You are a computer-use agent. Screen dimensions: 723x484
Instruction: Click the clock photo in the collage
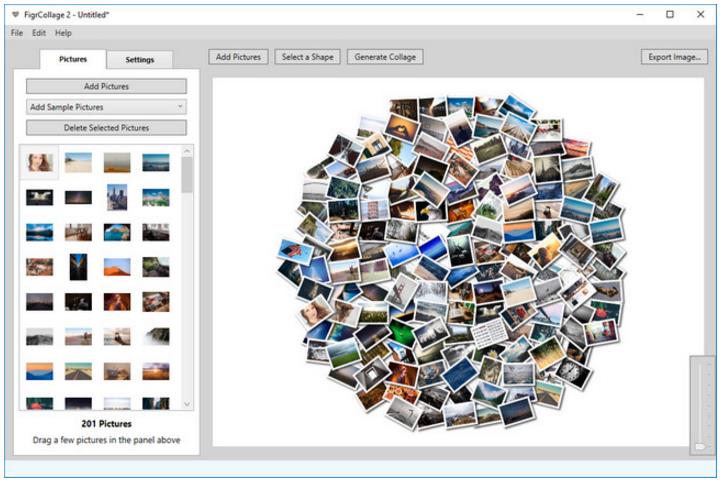(569, 372)
